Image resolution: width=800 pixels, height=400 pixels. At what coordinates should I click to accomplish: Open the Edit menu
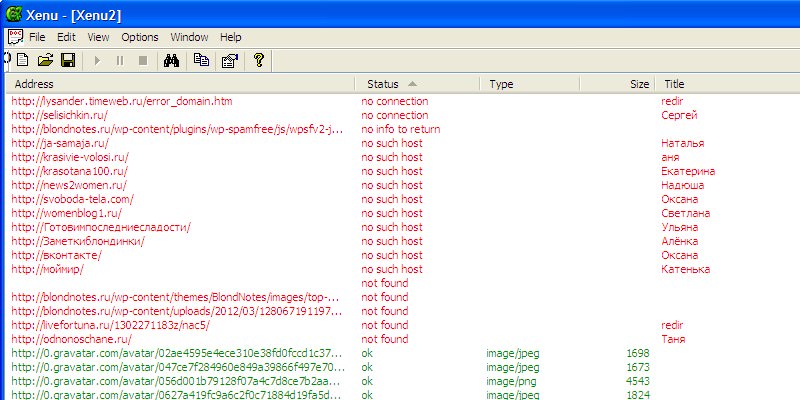(66, 37)
